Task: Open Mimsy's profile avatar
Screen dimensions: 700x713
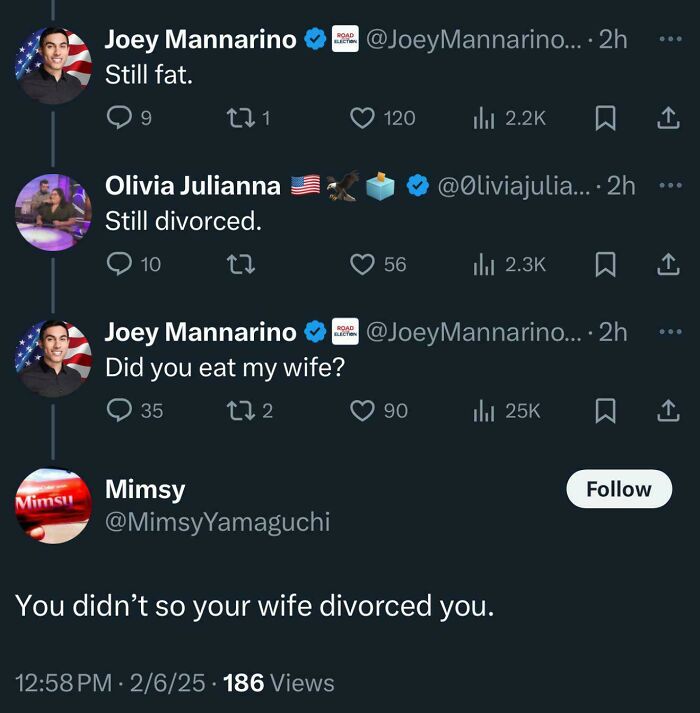Action: click(53, 505)
